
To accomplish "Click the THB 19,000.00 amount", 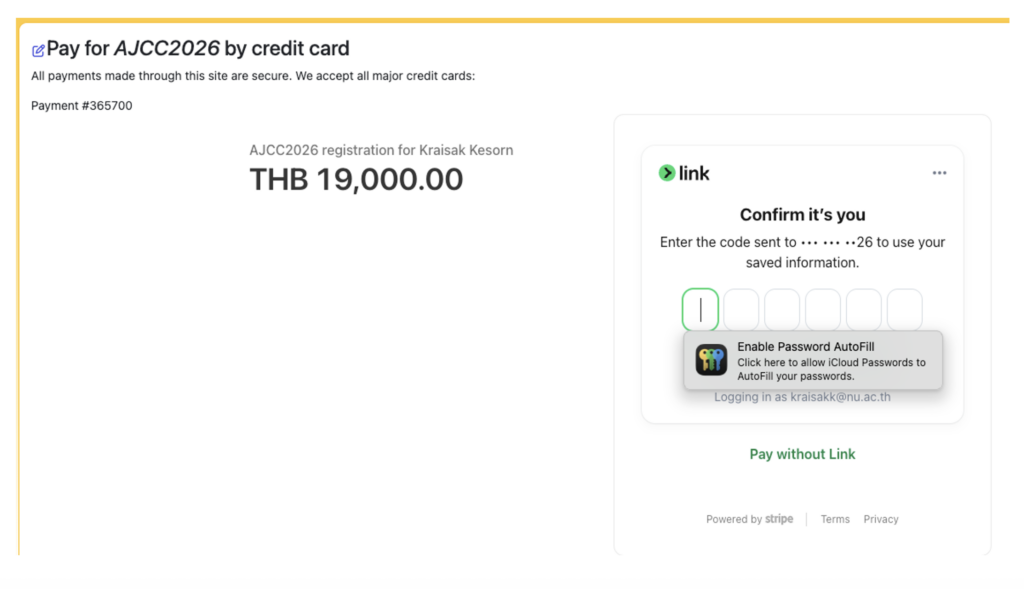I will [356, 179].
